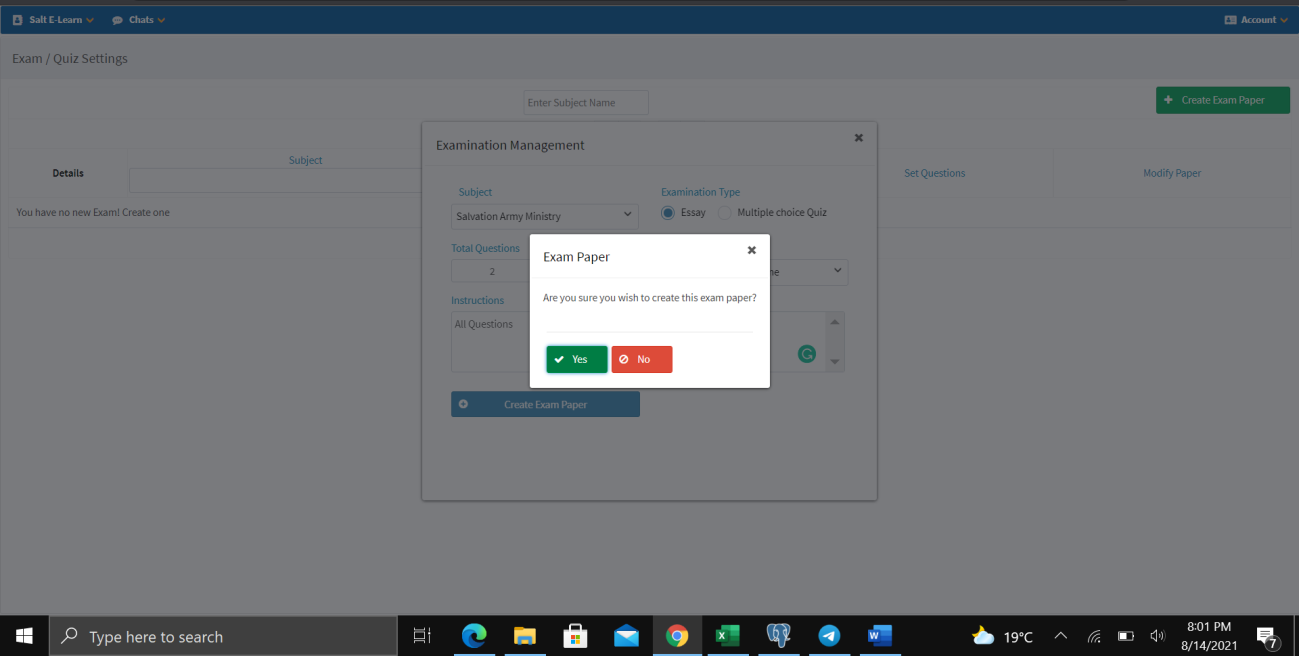Click the red No button
This screenshot has height=656, width=1299.
point(642,359)
